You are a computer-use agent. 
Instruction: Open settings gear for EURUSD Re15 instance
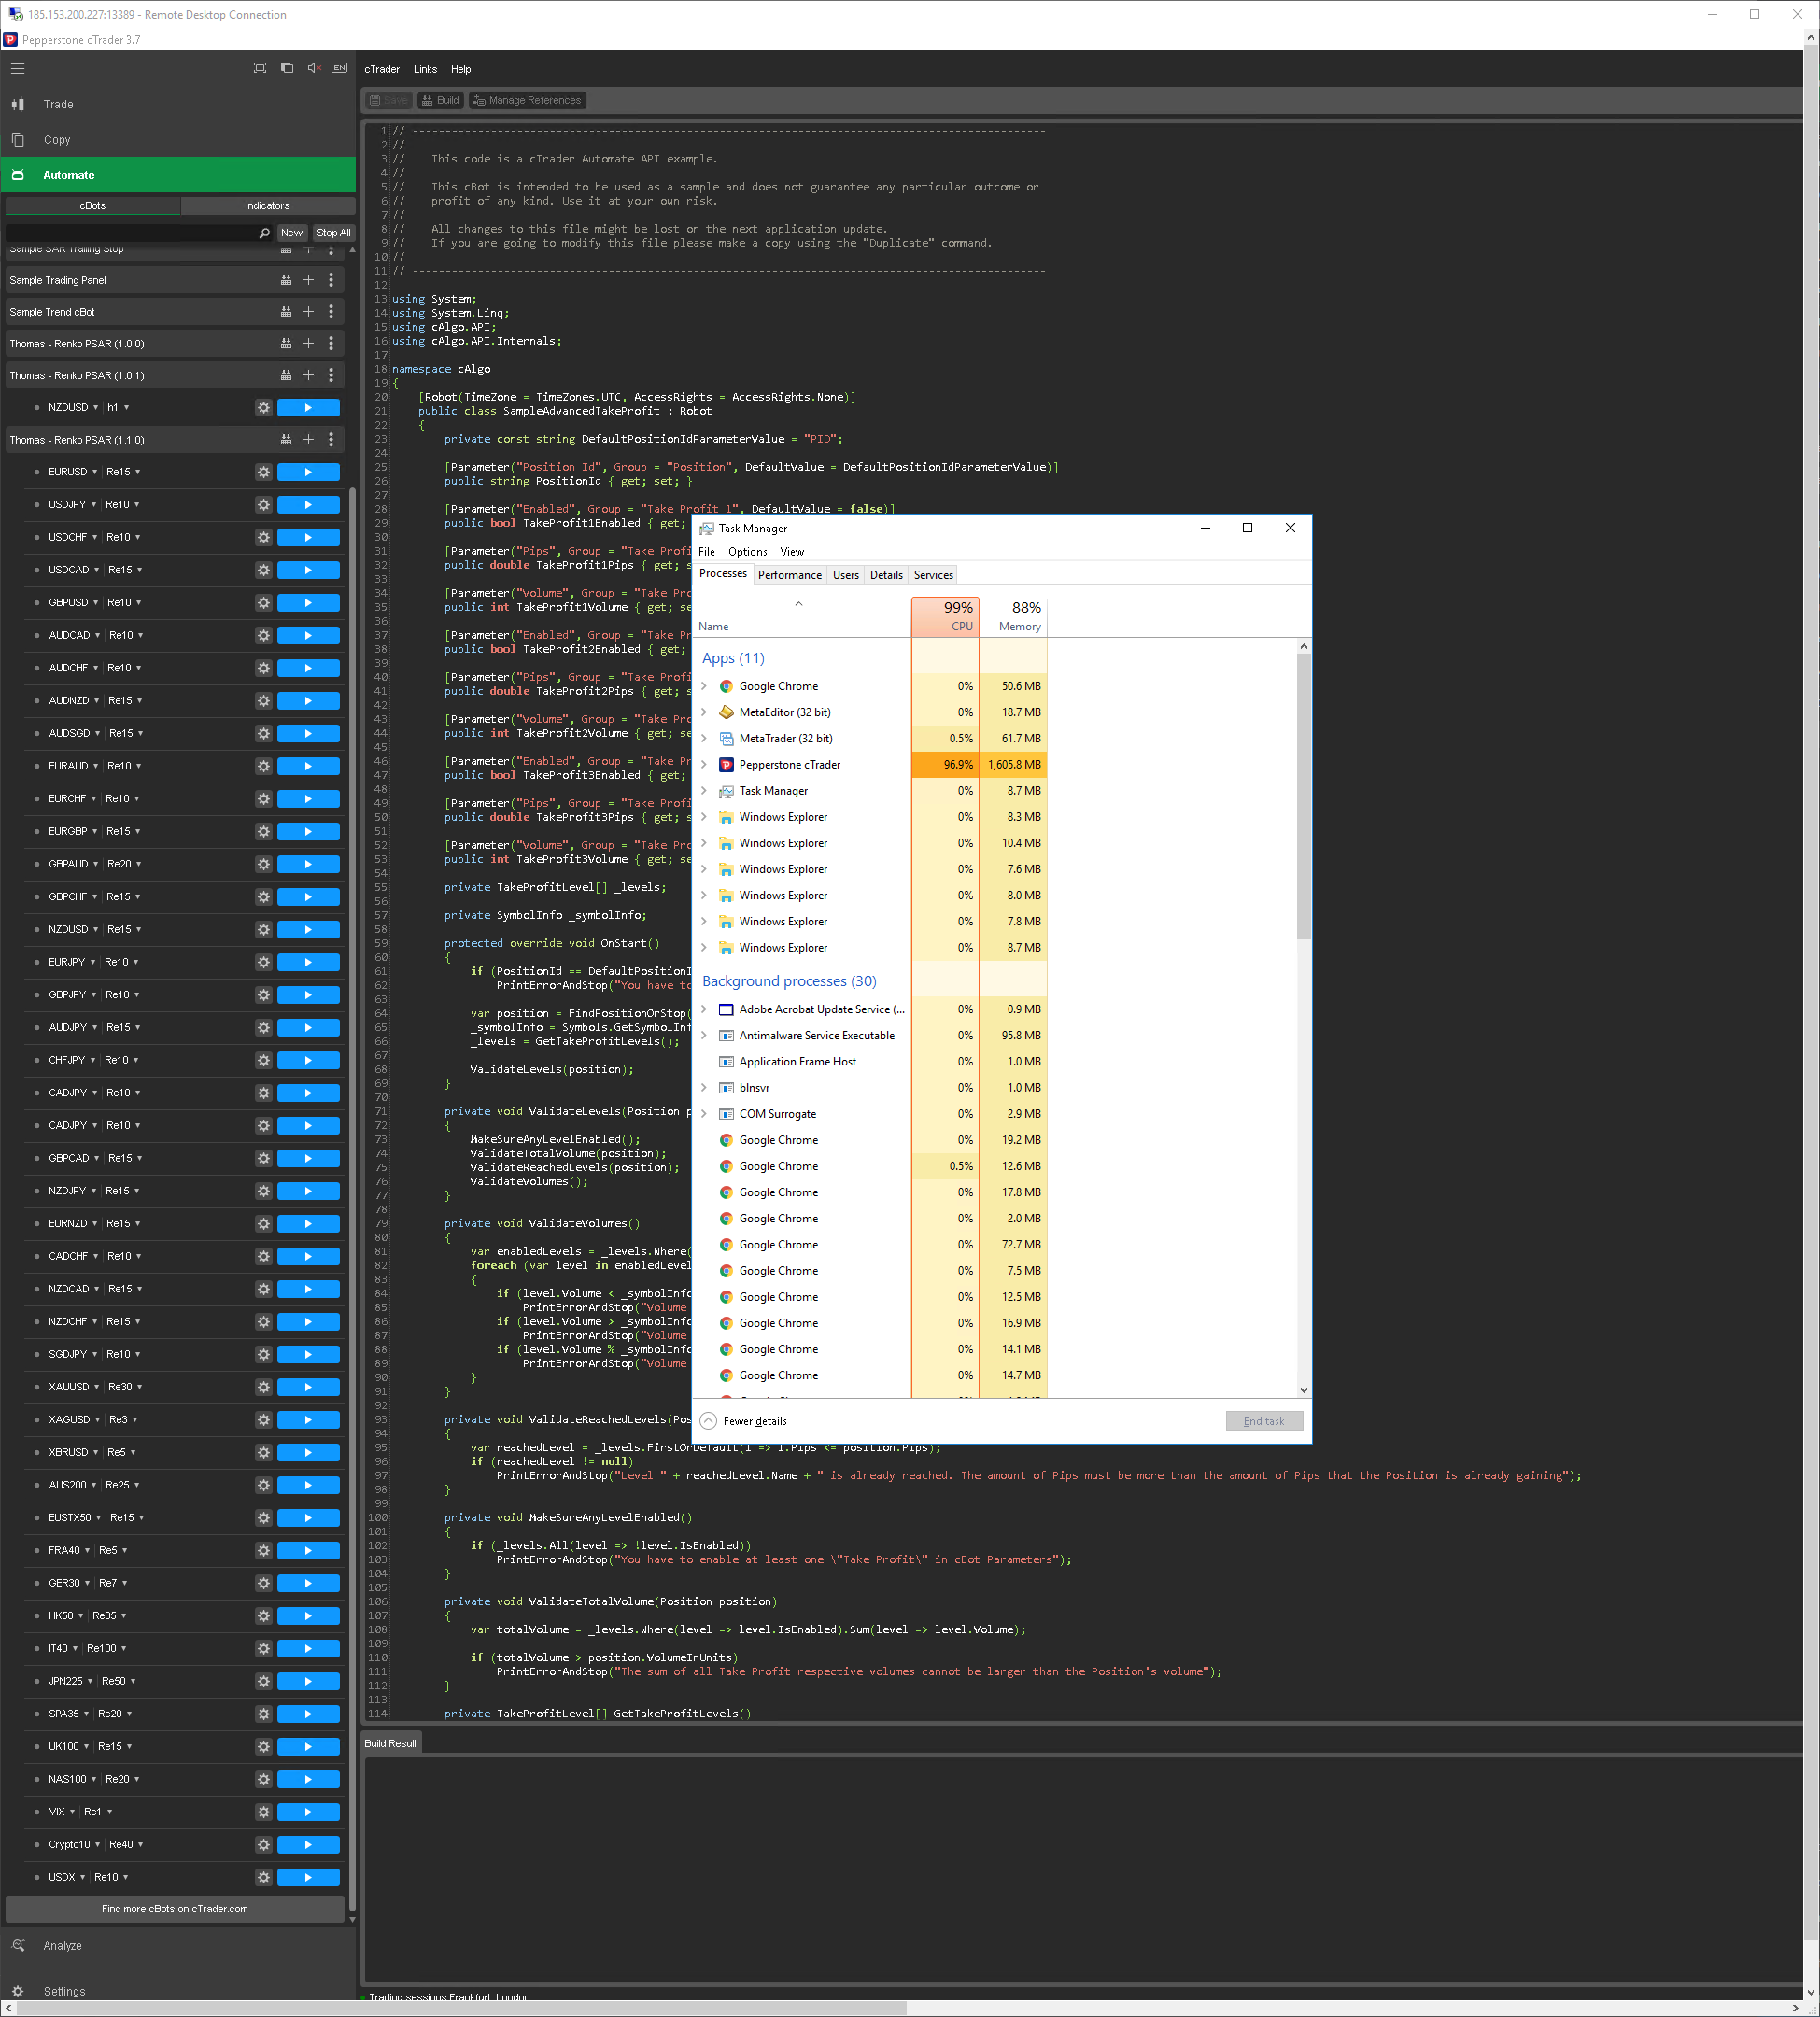click(263, 472)
